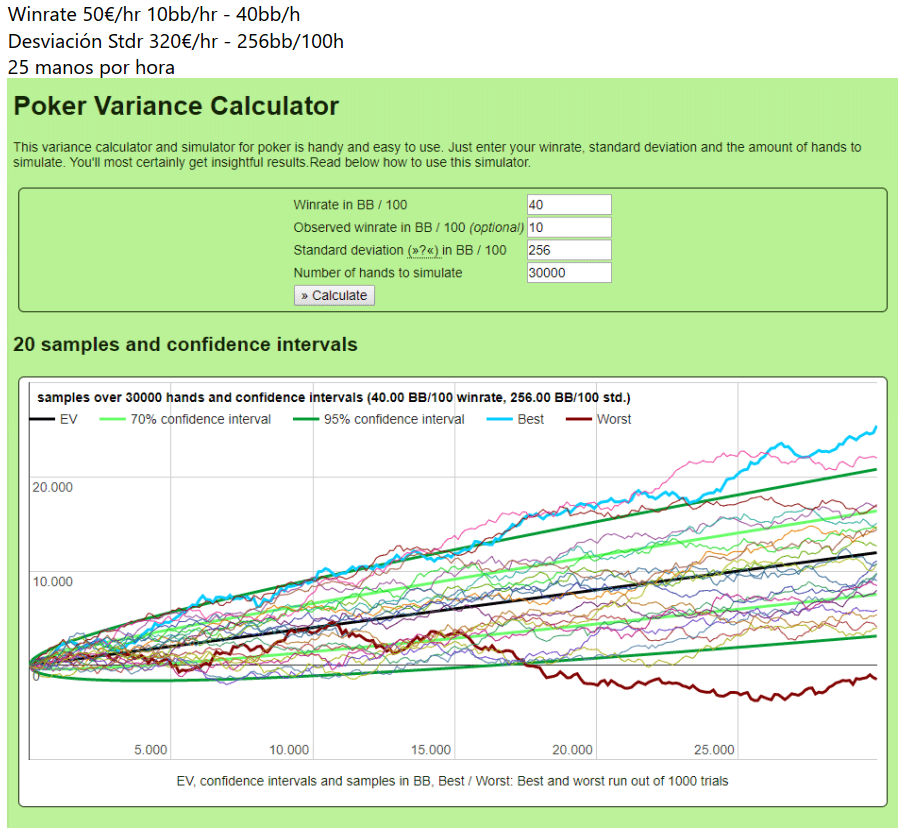
Task: Click the black EV line swatch in legend
Action: (43, 420)
